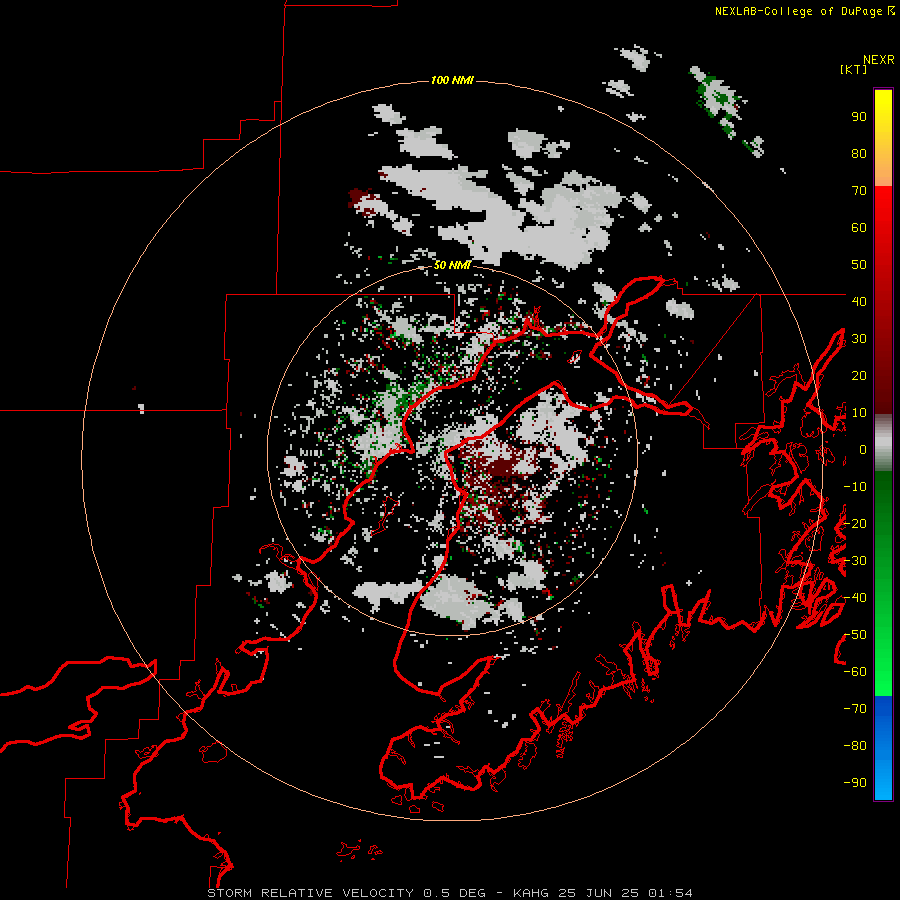Click the -50 value on the velocity scale
900x900 pixels.
pos(855,635)
